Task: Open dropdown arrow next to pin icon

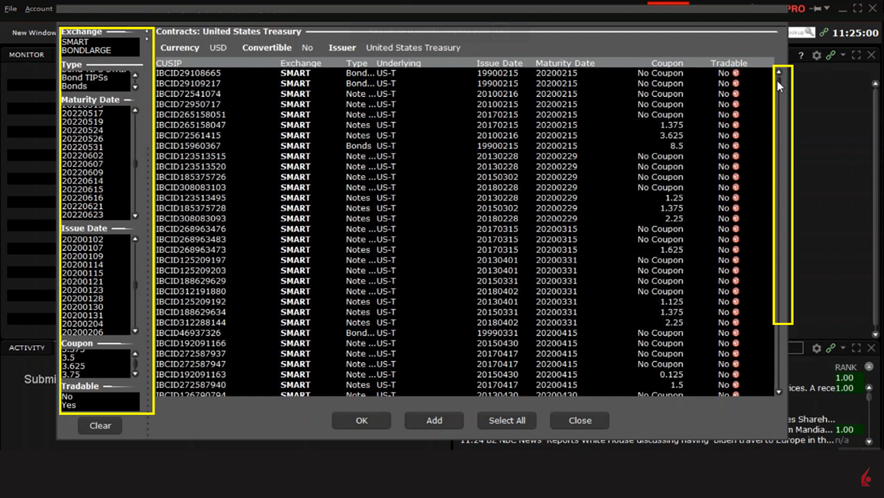Action: pos(827,8)
